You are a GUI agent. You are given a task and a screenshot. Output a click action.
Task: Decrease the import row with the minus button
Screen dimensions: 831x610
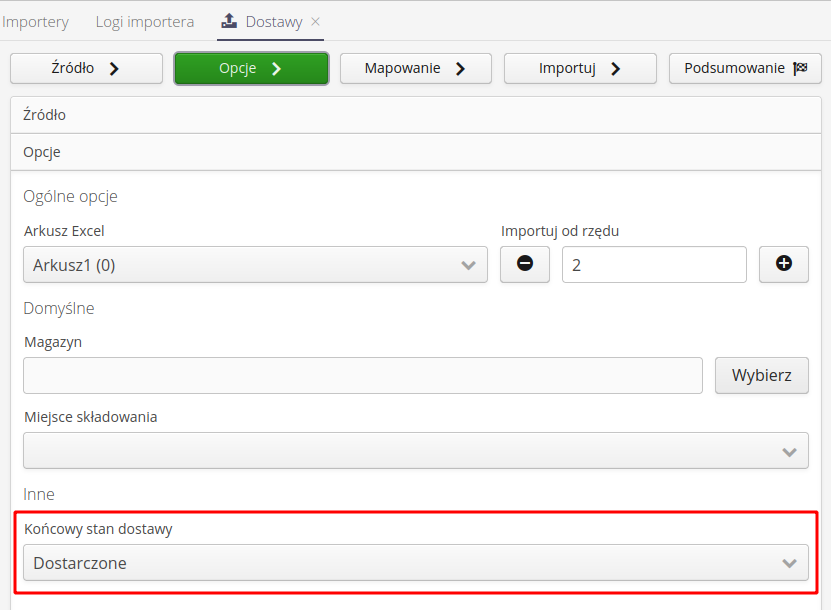click(525, 265)
